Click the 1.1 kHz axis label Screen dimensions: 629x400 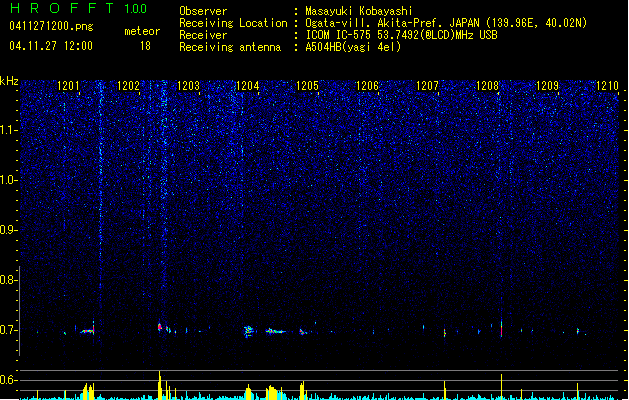click(8, 130)
